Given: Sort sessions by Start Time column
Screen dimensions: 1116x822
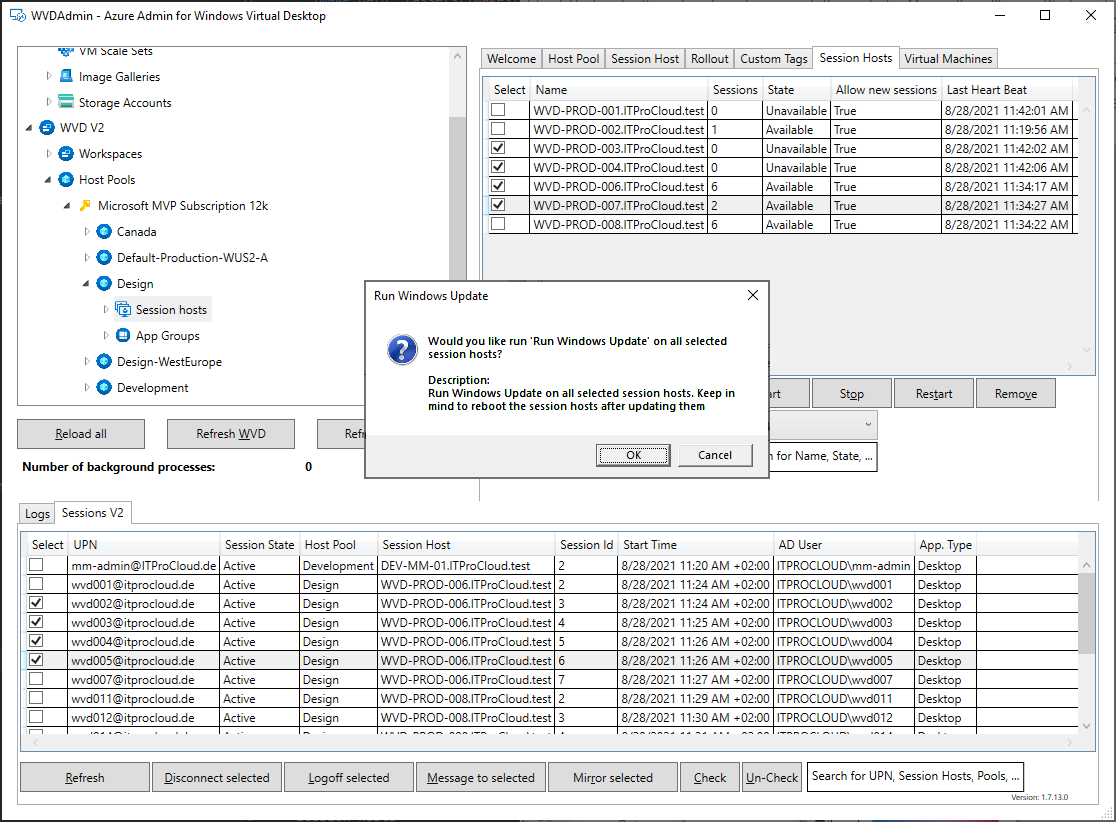Looking at the screenshot, I should 695,544.
